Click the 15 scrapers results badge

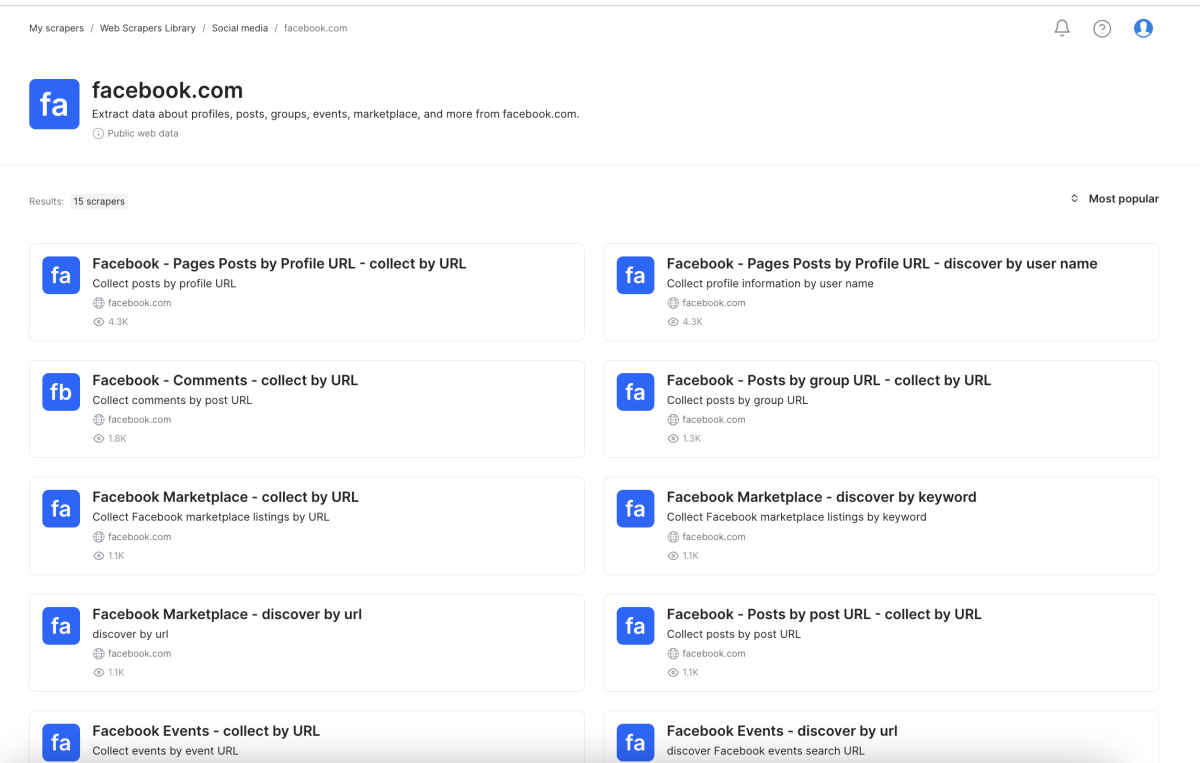coord(99,201)
